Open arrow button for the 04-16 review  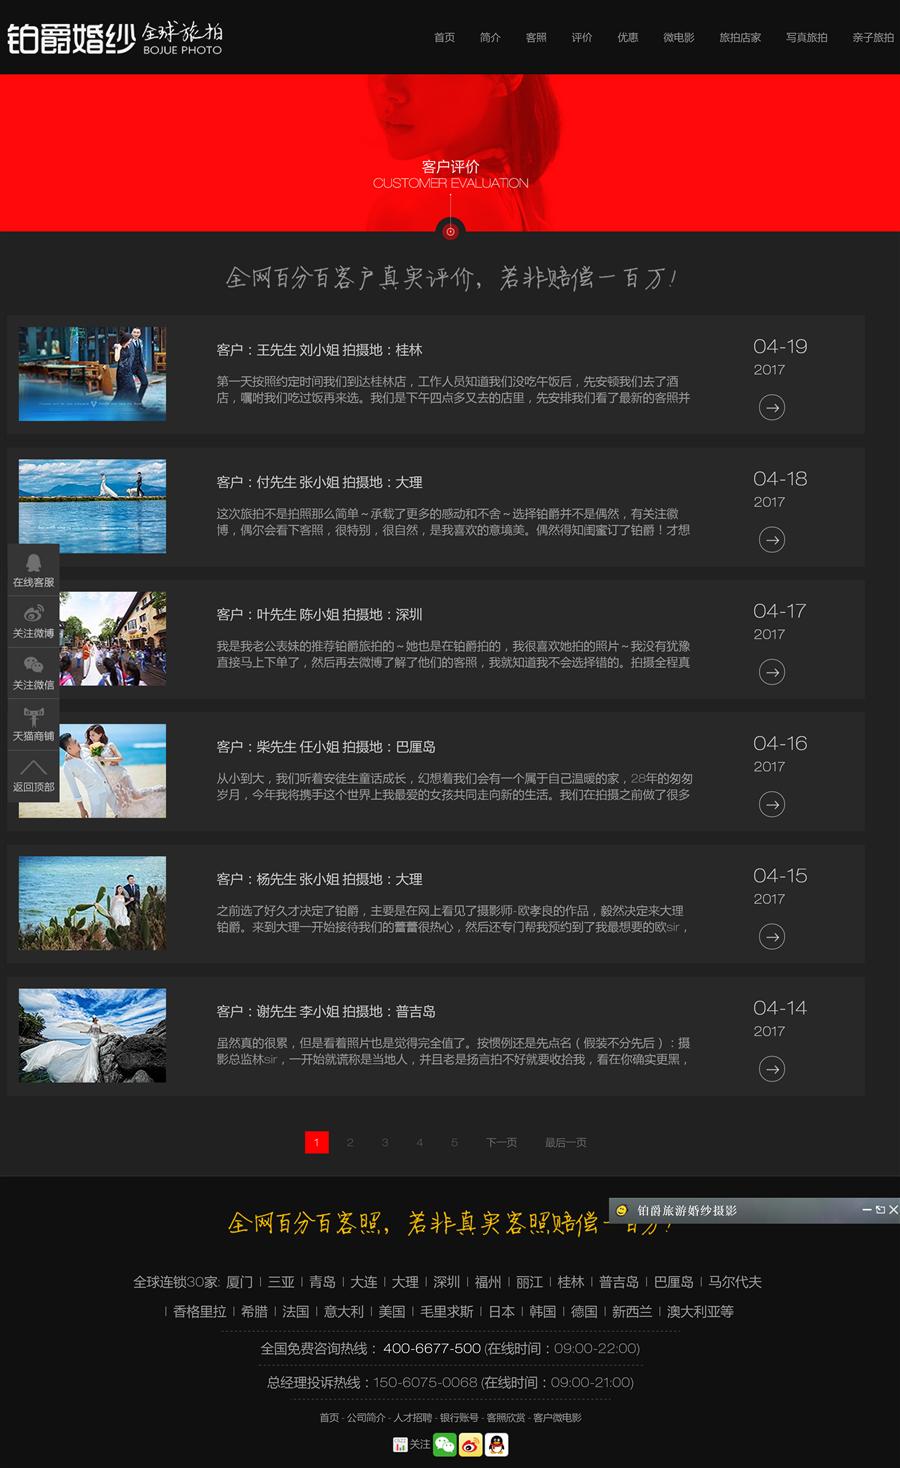(771, 804)
